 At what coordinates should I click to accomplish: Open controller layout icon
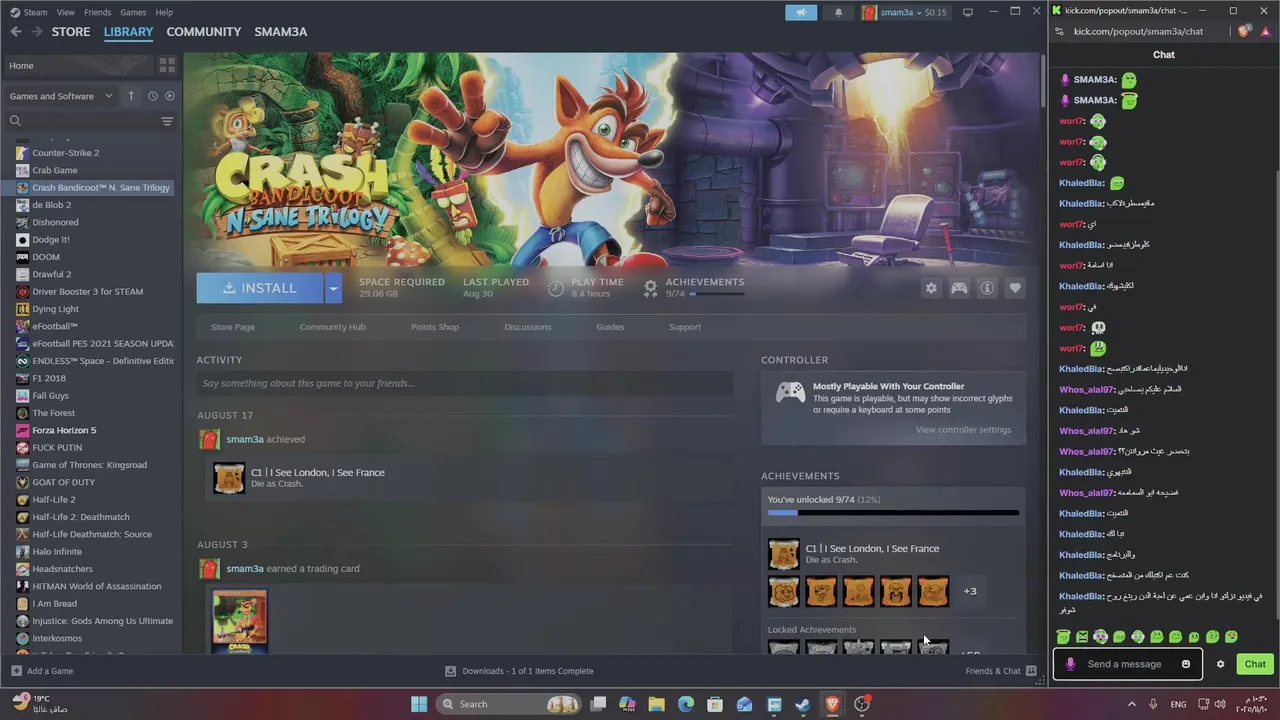coord(959,288)
